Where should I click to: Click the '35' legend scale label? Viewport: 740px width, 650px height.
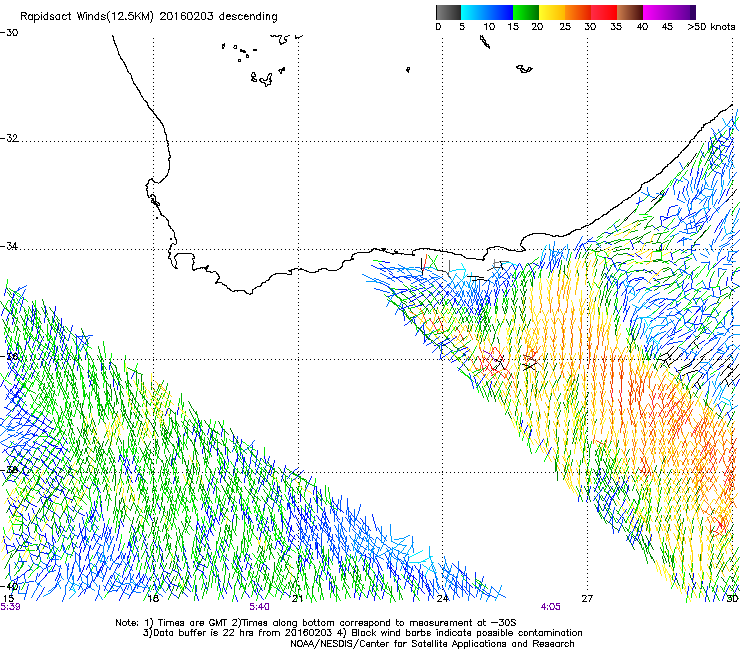tap(616, 27)
